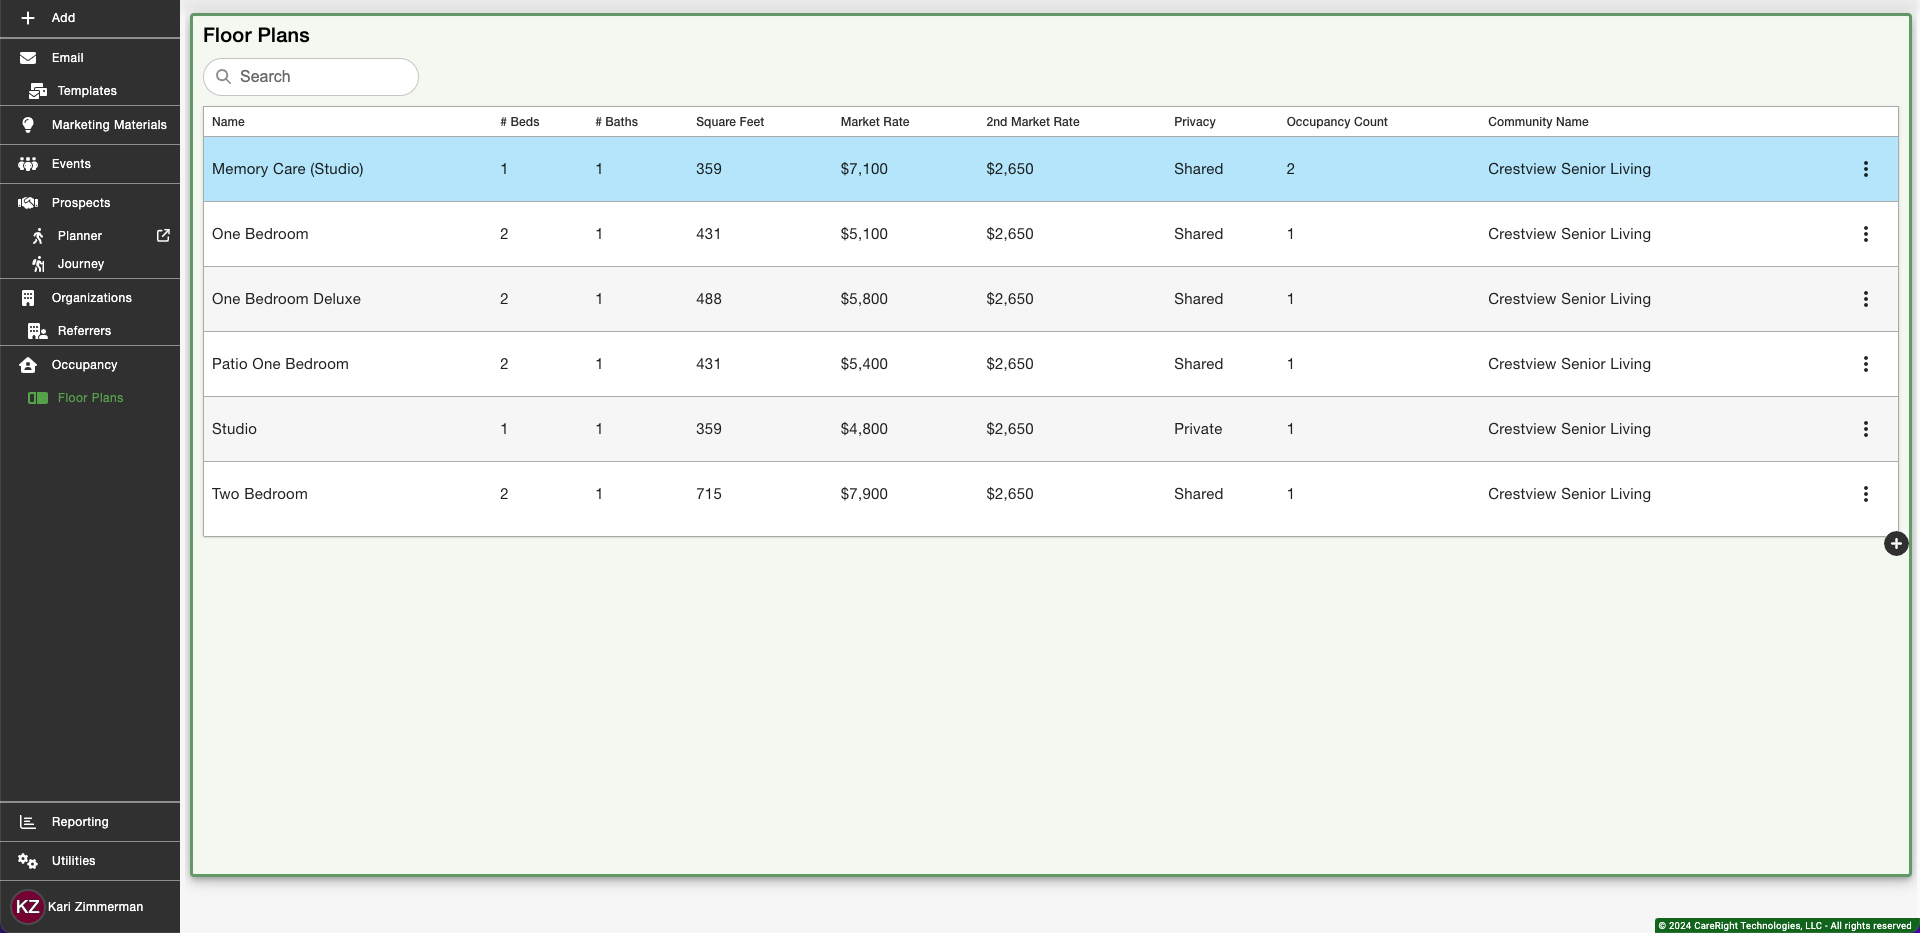This screenshot has height=933, width=1920.
Task: Click the Organizations building icon
Action: (28, 298)
